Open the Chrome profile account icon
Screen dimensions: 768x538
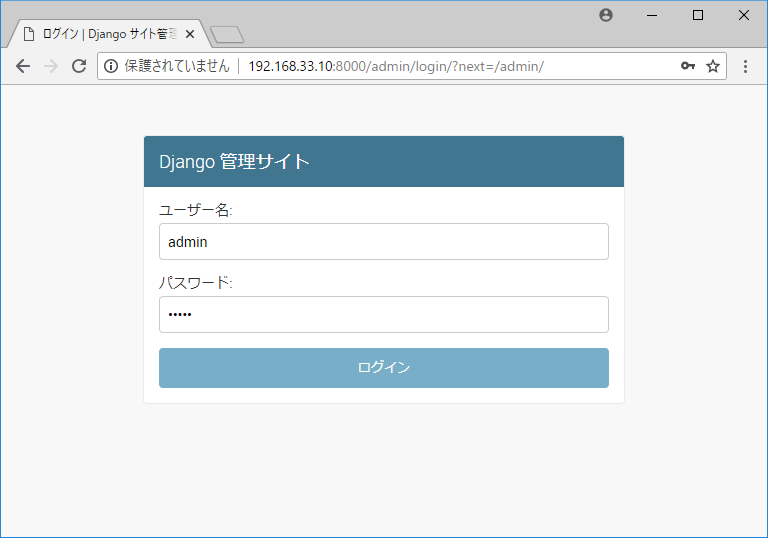pos(605,15)
